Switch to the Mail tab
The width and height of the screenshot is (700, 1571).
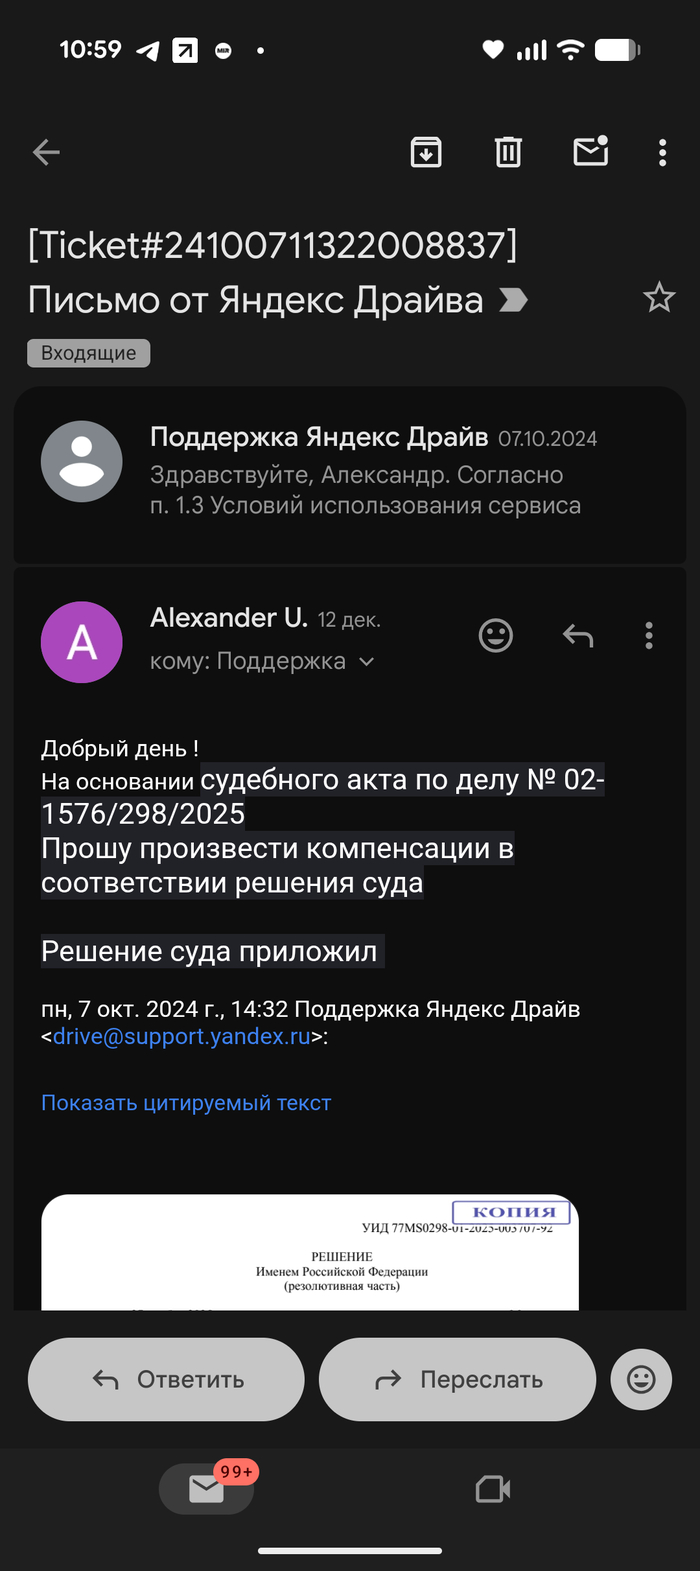coord(207,1489)
